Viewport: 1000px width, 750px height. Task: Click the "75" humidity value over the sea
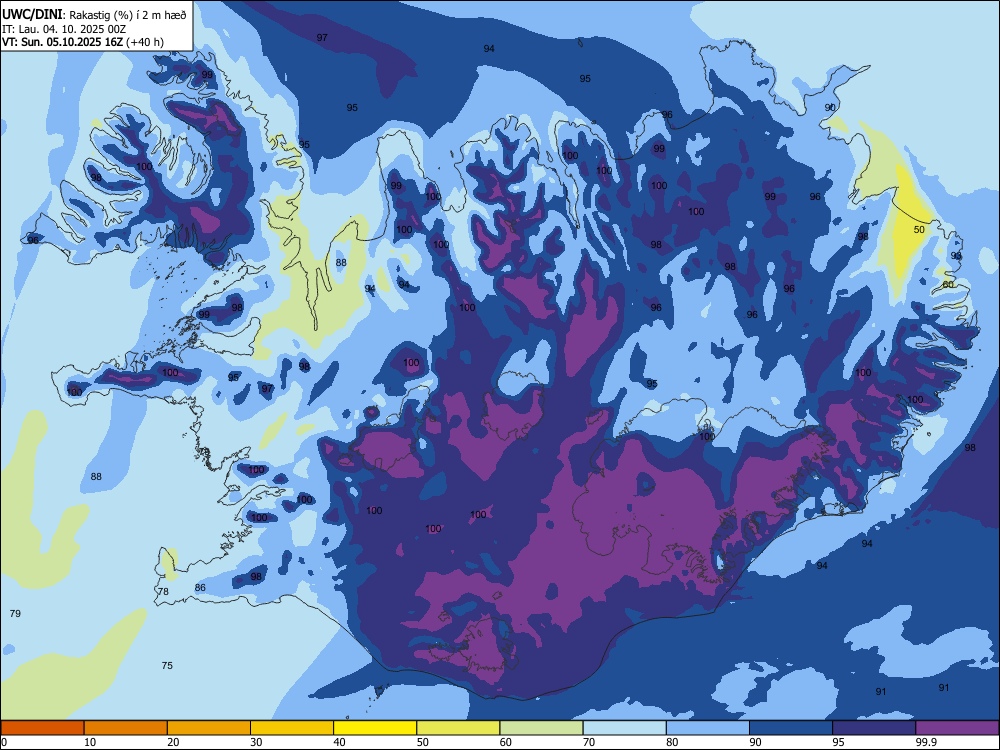[x=167, y=665]
